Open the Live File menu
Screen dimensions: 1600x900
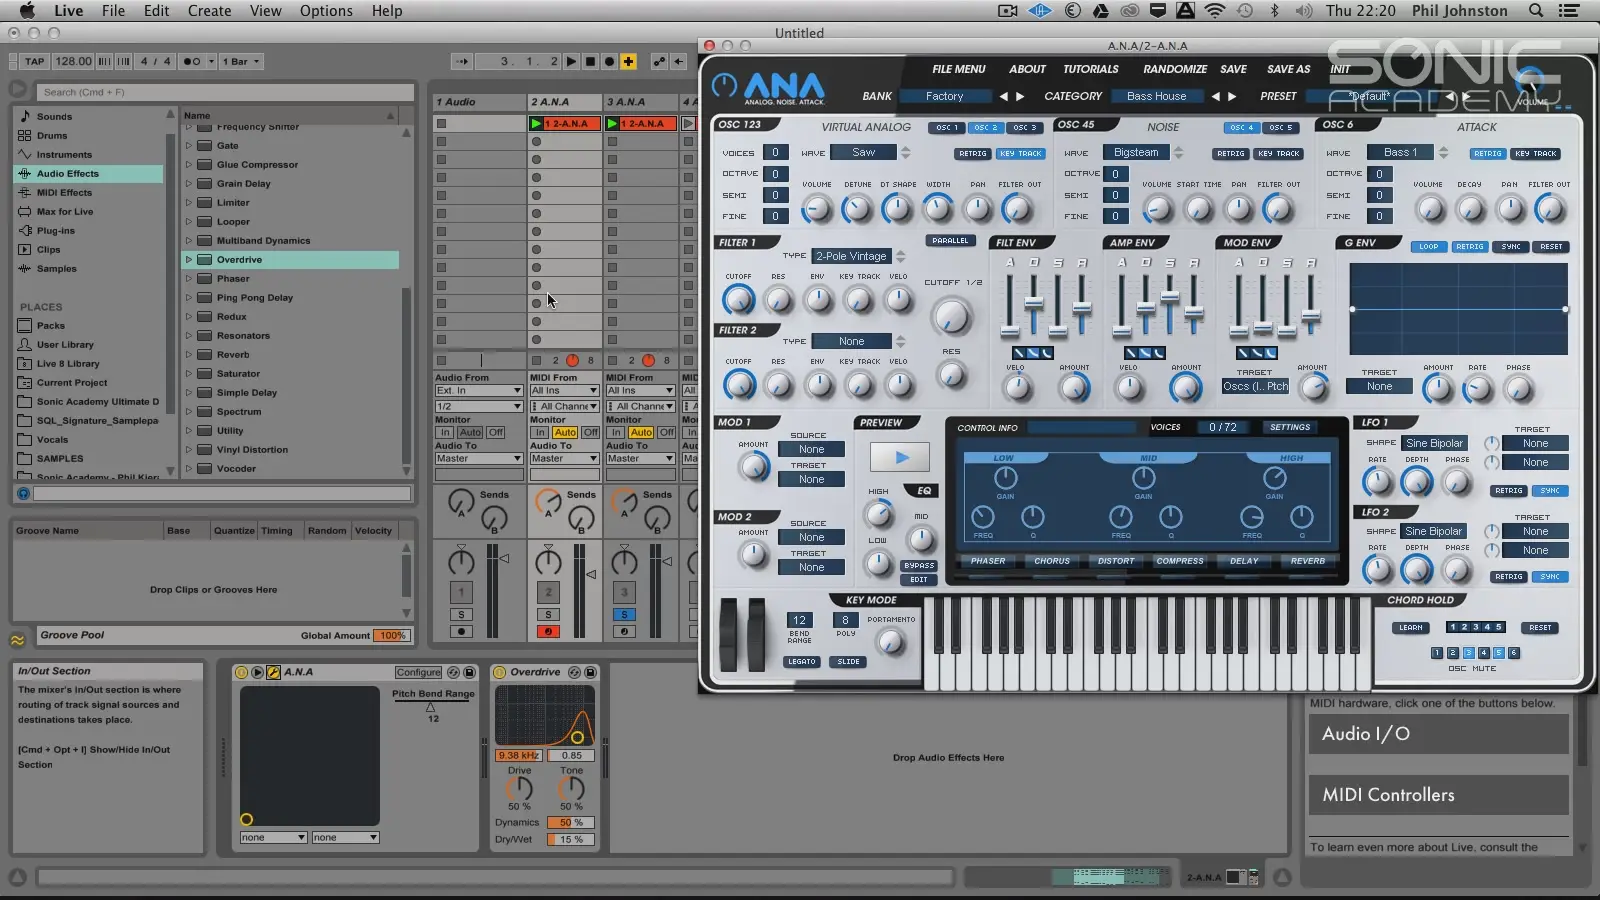click(113, 11)
